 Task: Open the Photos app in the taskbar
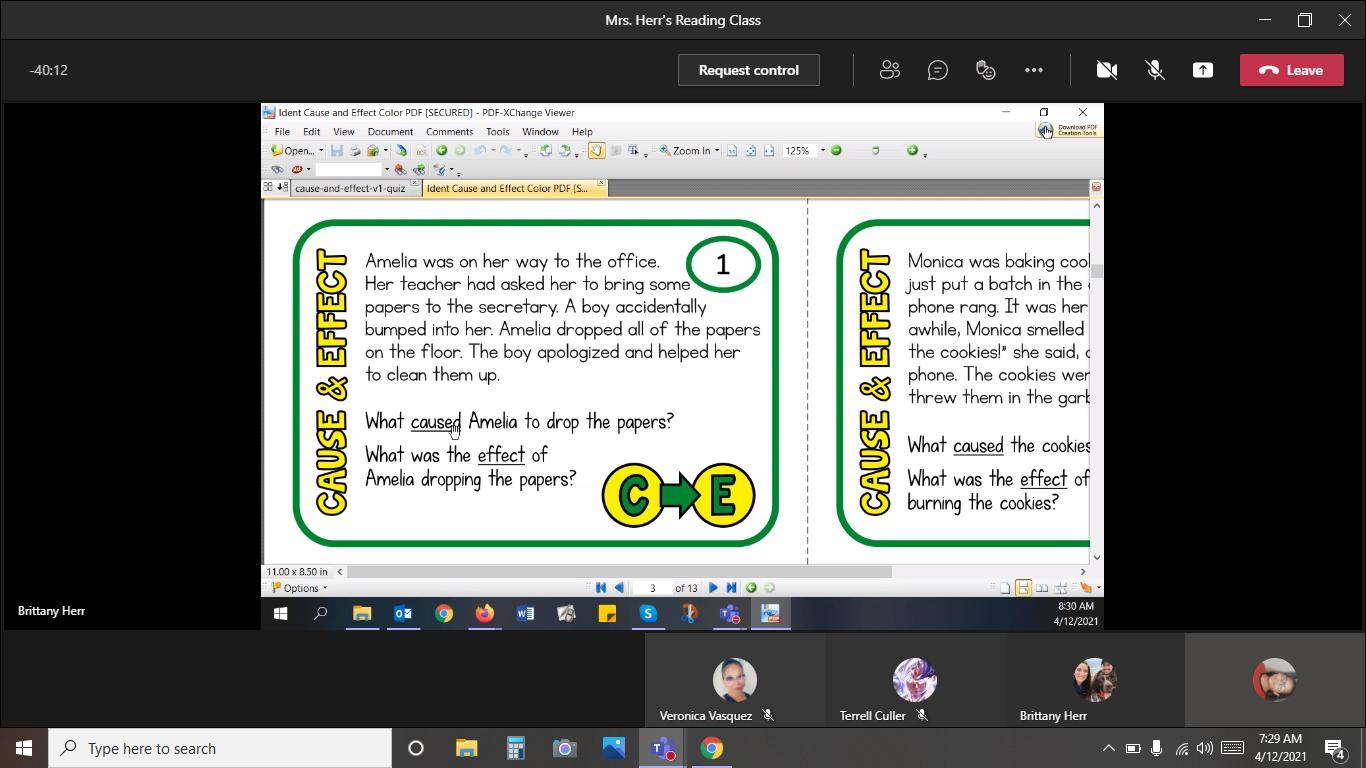pyautogui.click(x=613, y=748)
